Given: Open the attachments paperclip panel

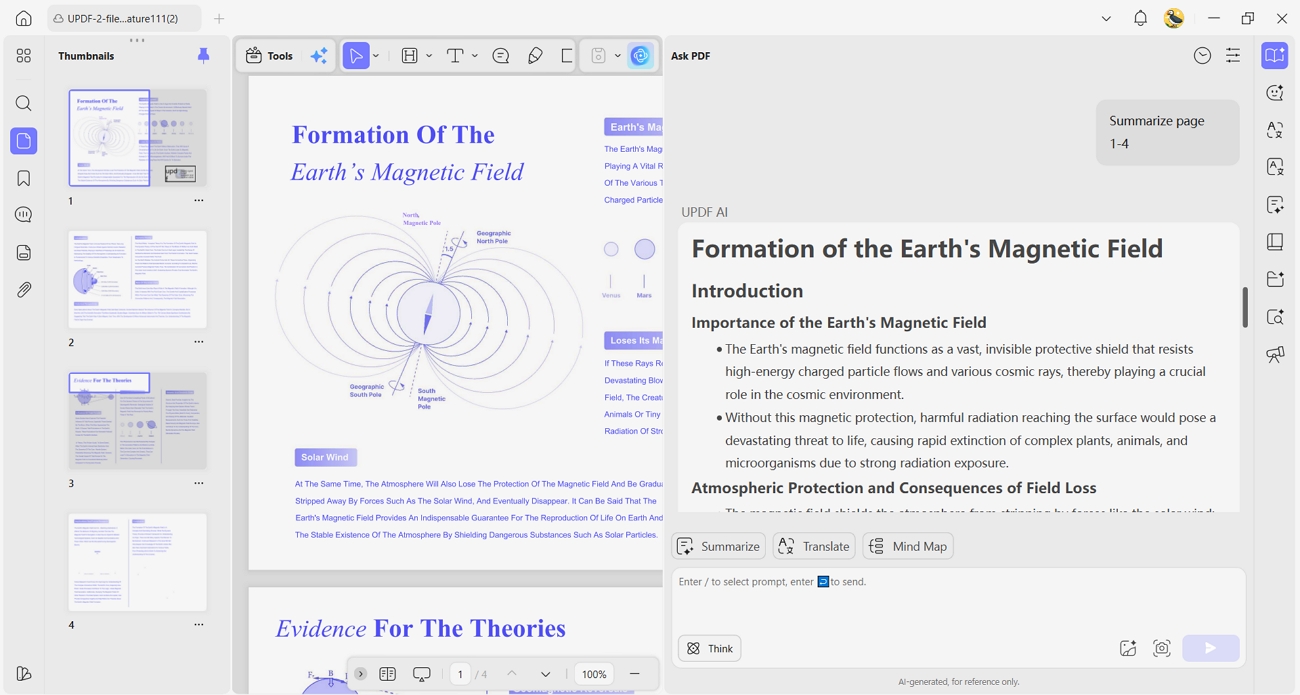Looking at the screenshot, I should pyautogui.click(x=24, y=290).
